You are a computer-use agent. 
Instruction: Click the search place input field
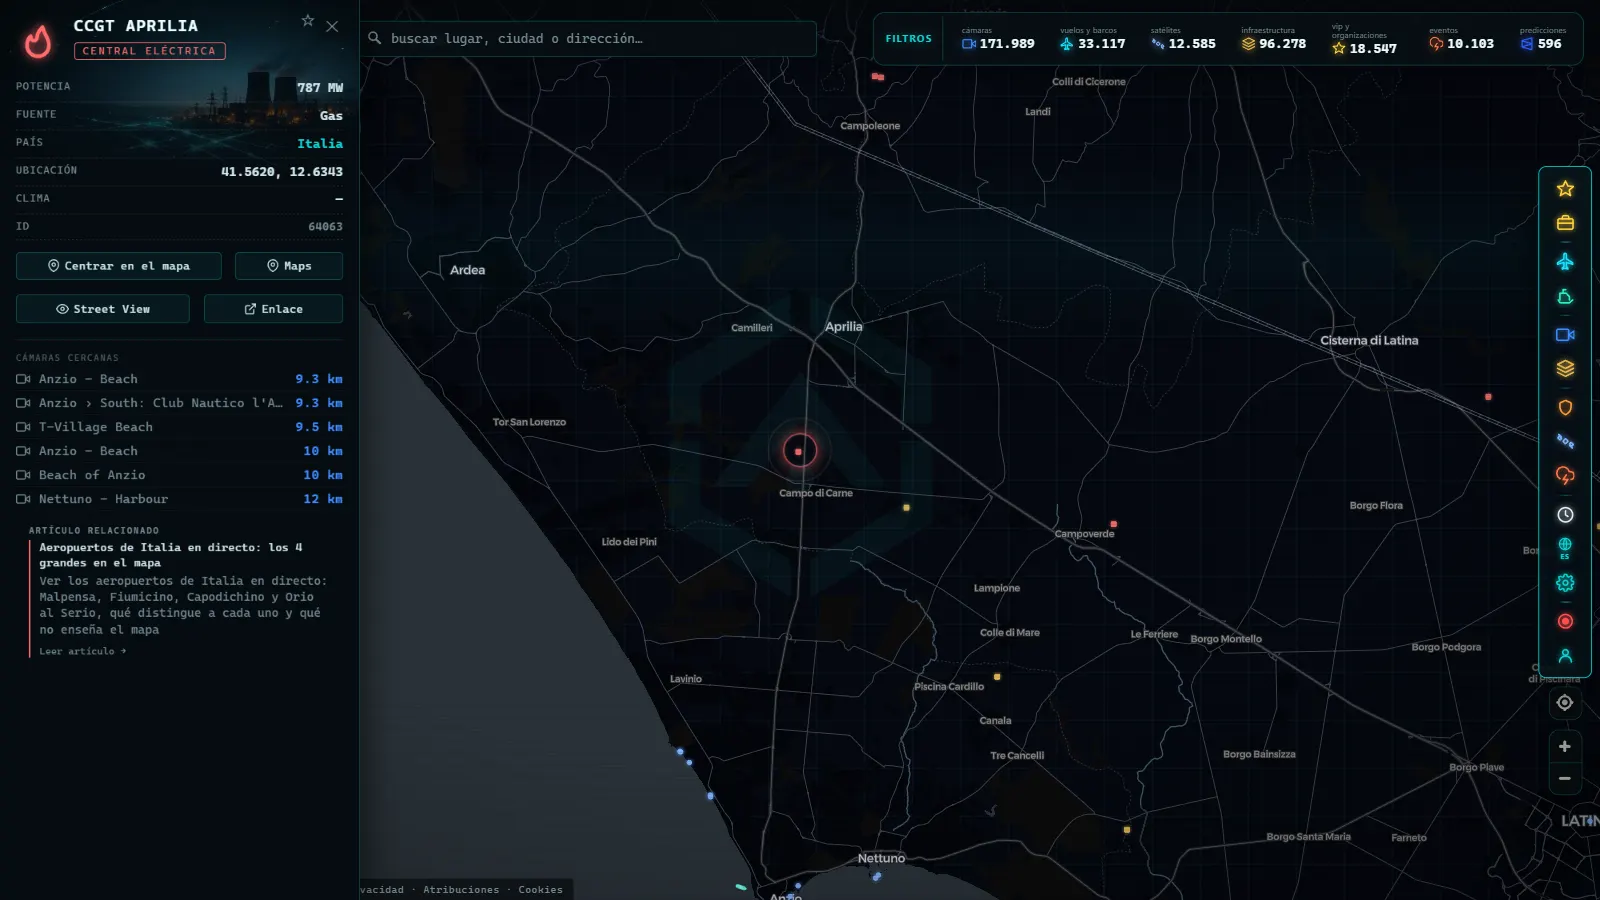(x=588, y=39)
